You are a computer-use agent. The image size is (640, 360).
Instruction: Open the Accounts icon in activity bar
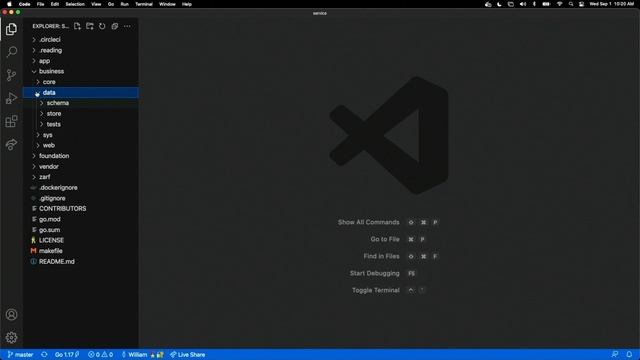[x=11, y=315]
